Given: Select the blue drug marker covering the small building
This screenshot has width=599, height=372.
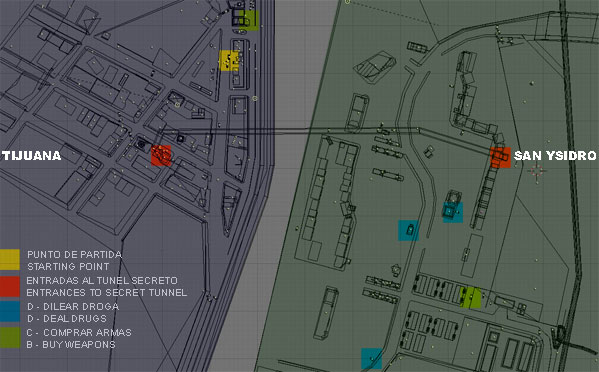Looking at the screenshot, I should 453,212.
